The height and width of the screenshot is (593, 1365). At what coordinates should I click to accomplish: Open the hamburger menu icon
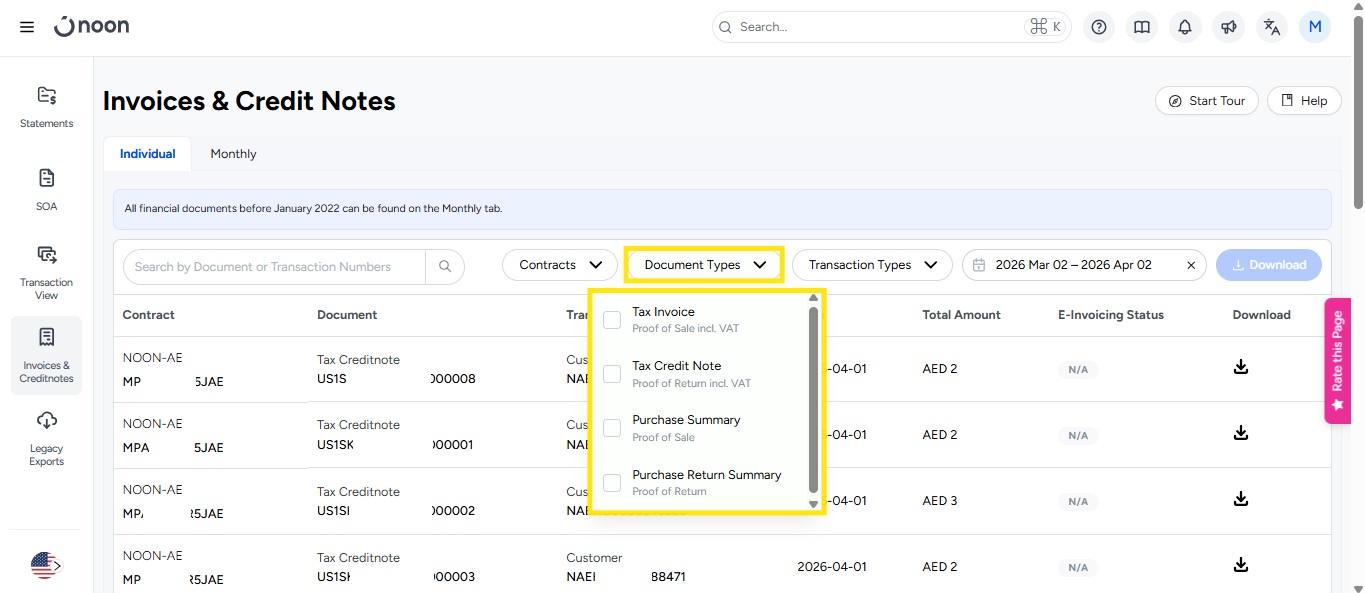click(x=27, y=27)
